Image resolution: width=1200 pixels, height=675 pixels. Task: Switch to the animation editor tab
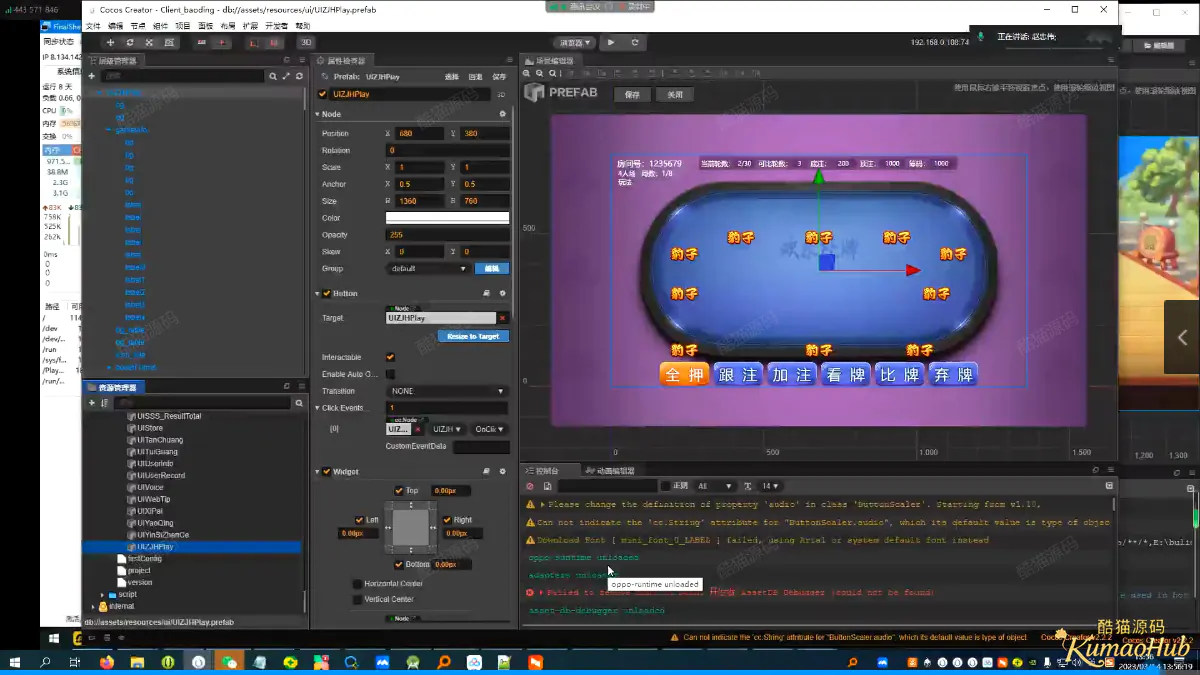[x=610, y=470]
